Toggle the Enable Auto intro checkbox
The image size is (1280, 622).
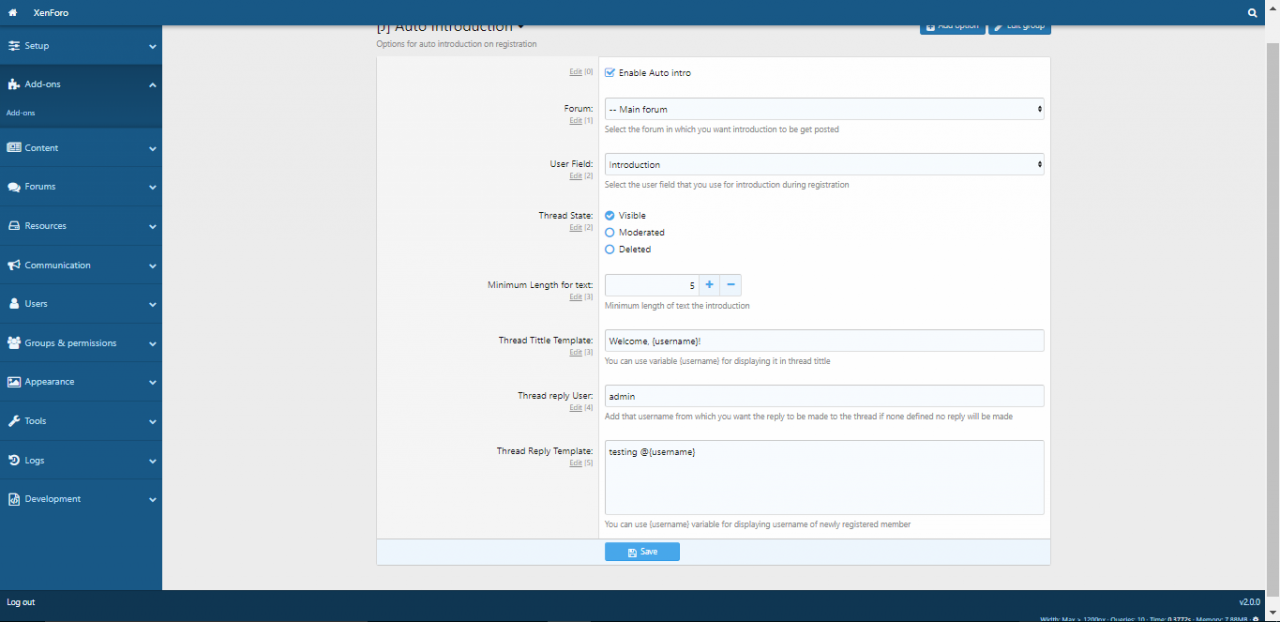pyautogui.click(x=610, y=73)
